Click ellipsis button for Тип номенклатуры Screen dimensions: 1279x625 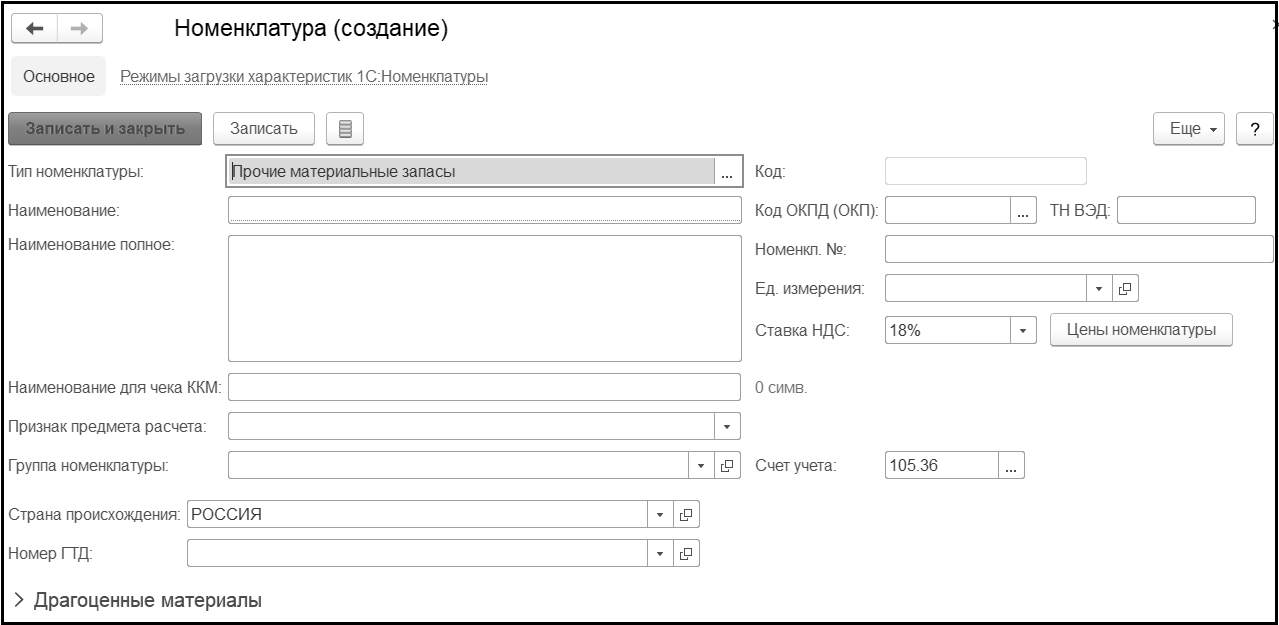[x=727, y=172]
